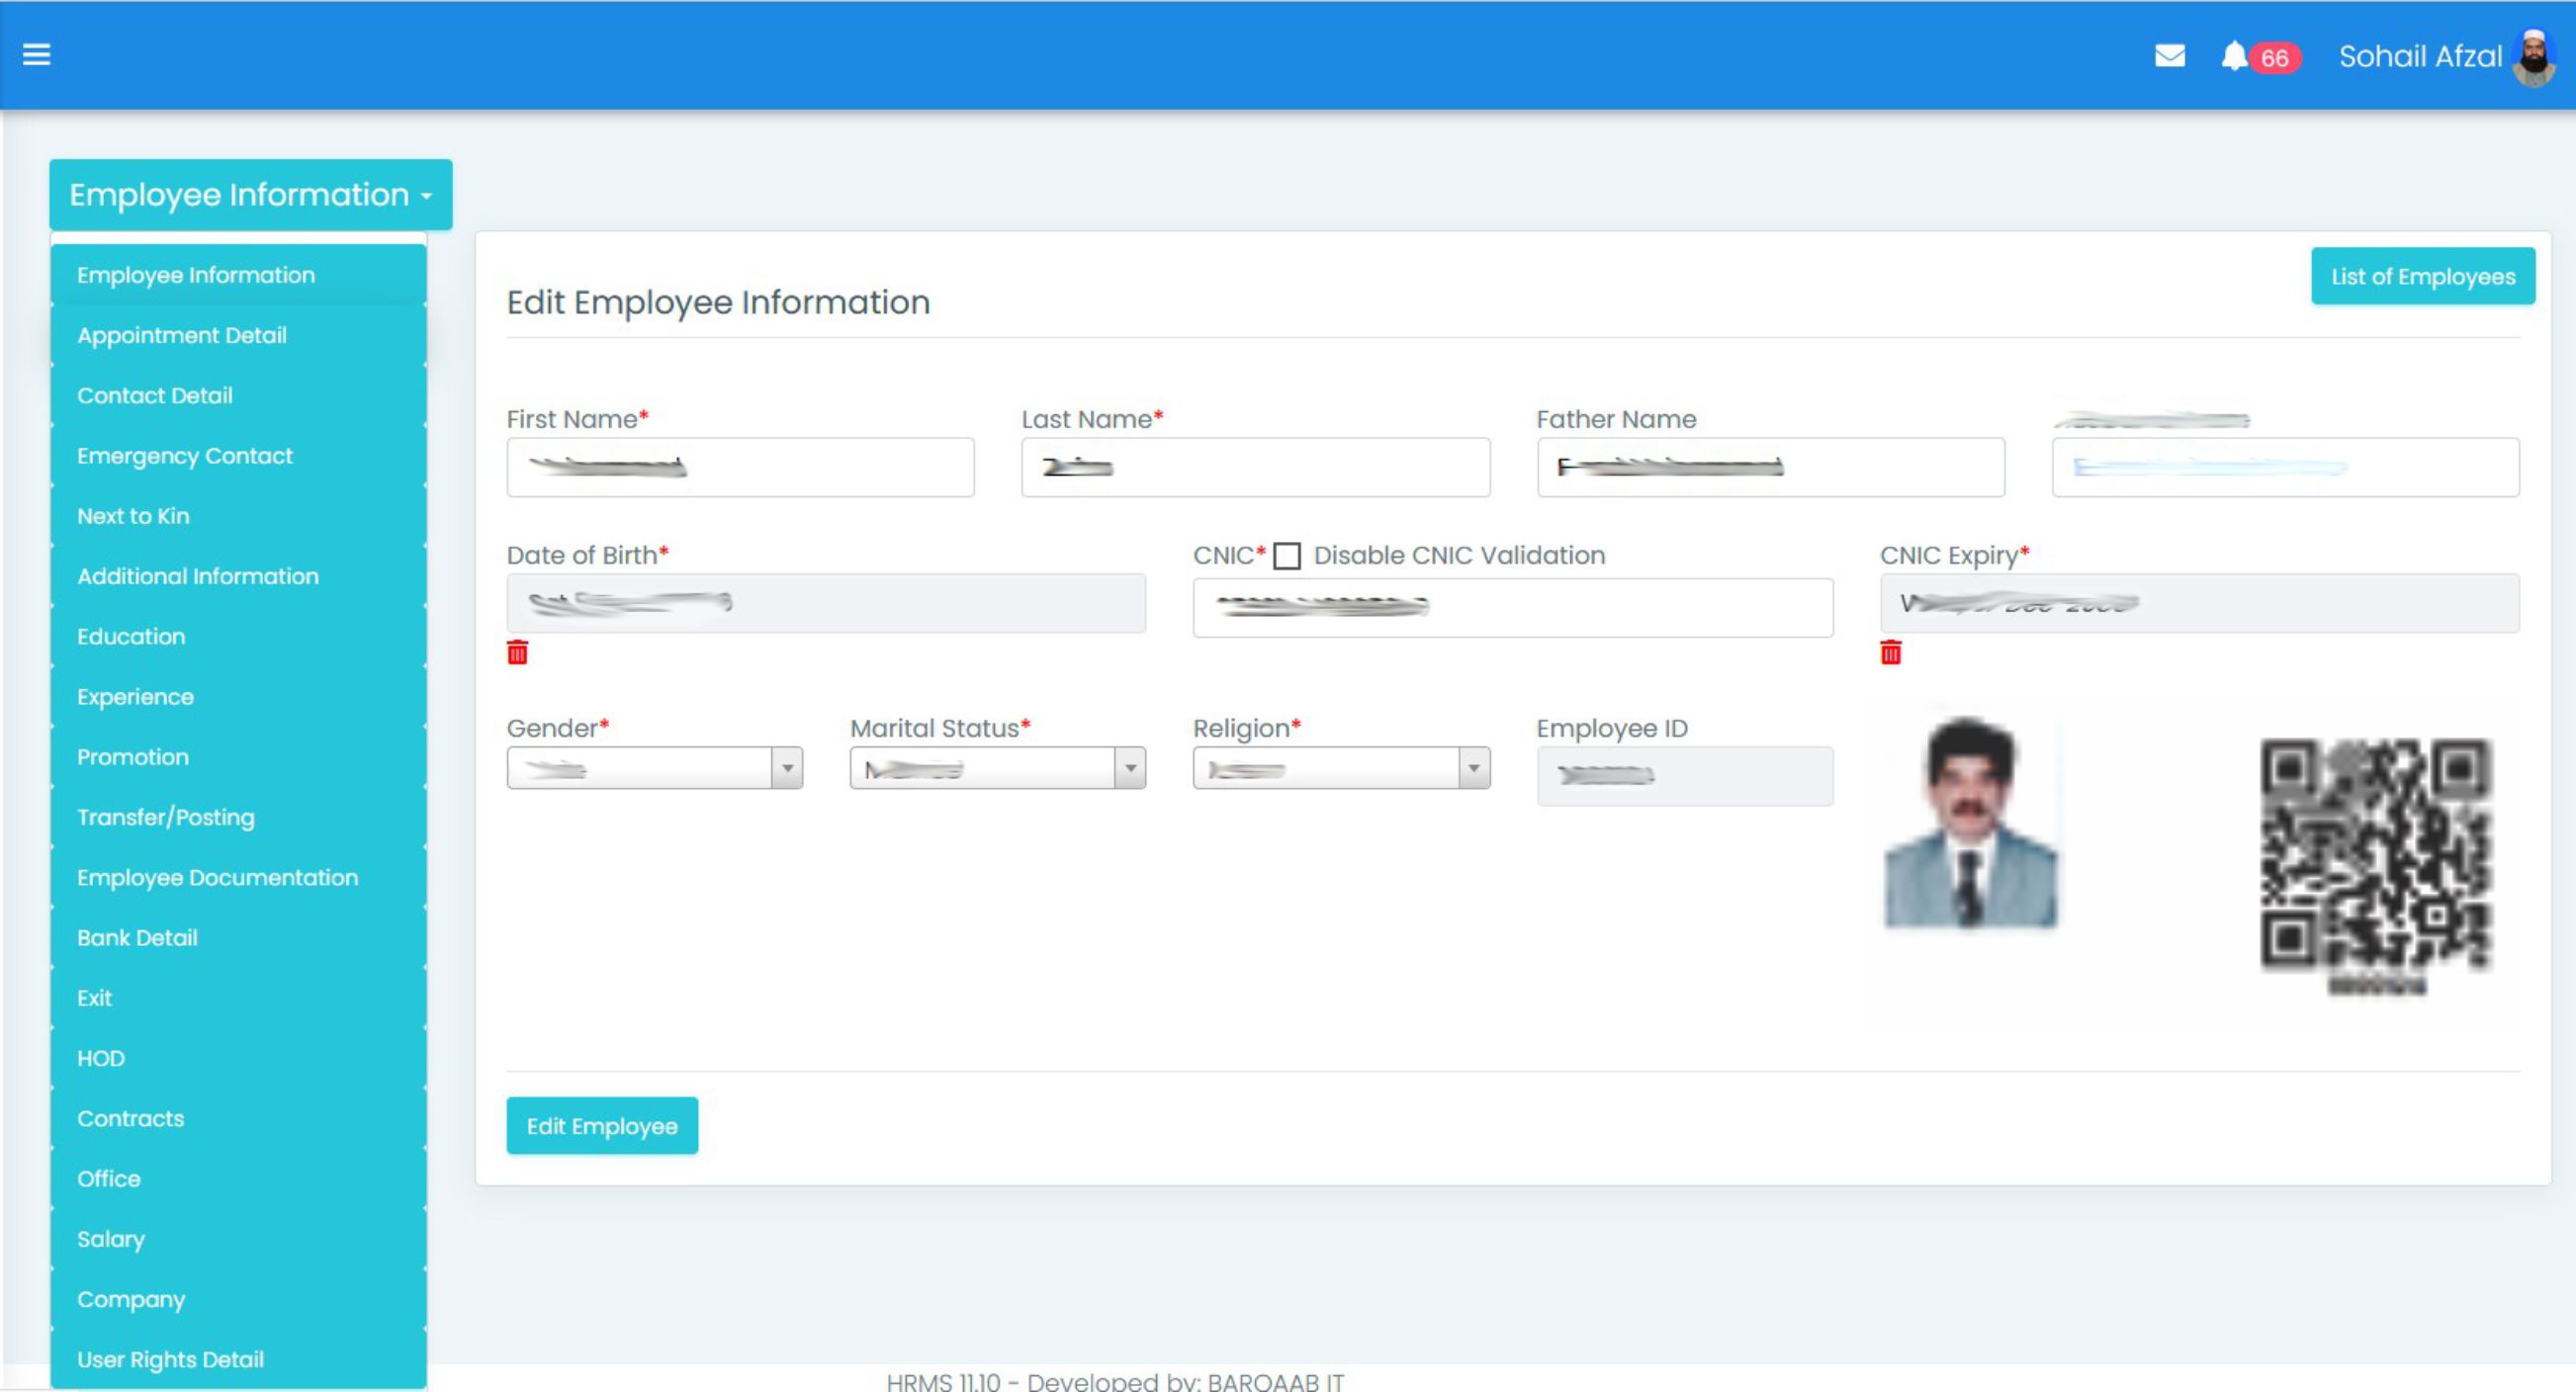Click the user avatar picture
The image size is (2576, 1392).
(2535, 58)
